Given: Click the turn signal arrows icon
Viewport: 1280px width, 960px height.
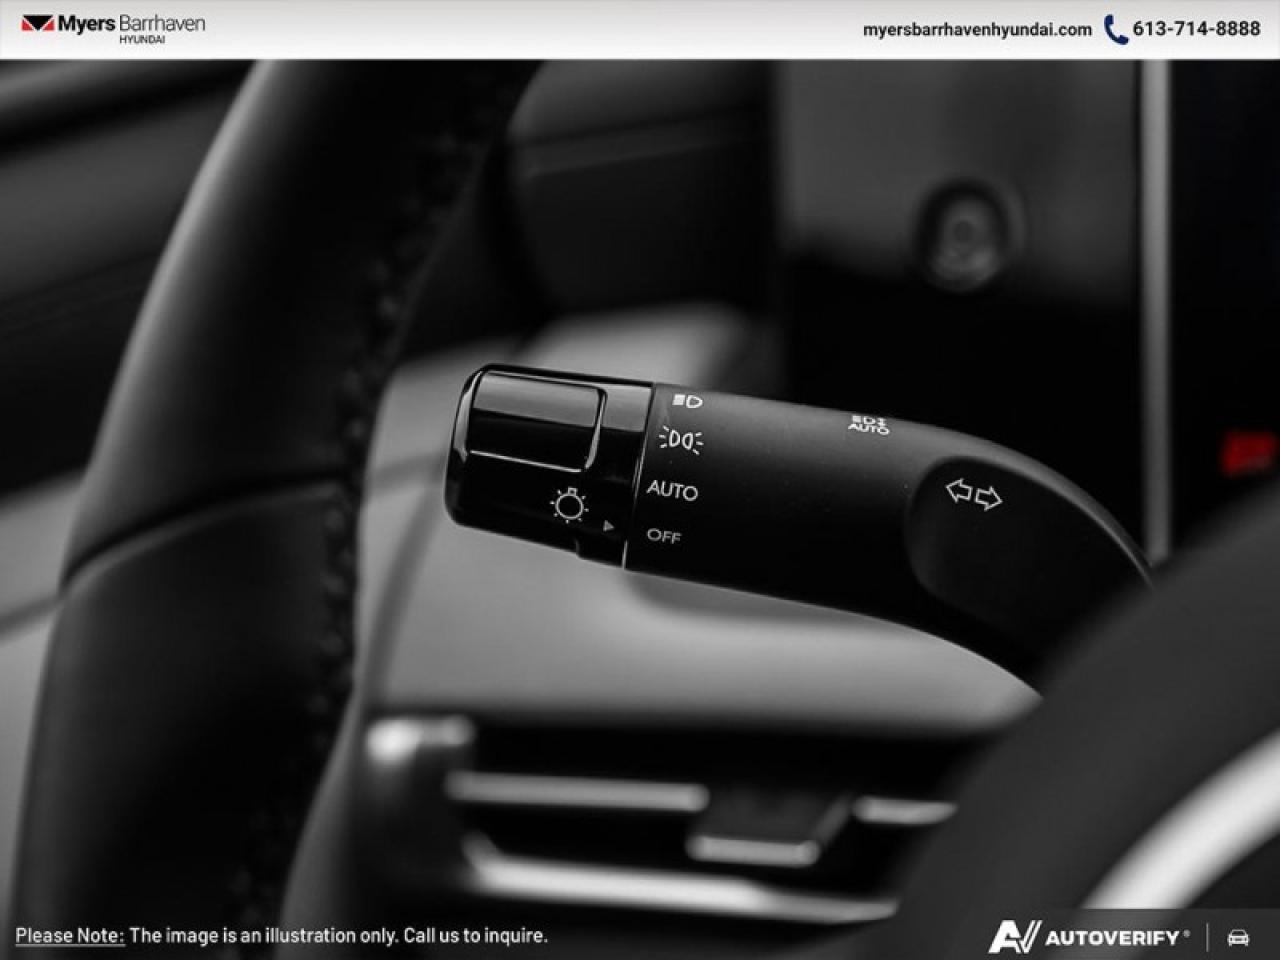Looking at the screenshot, I should tap(975, 493).
